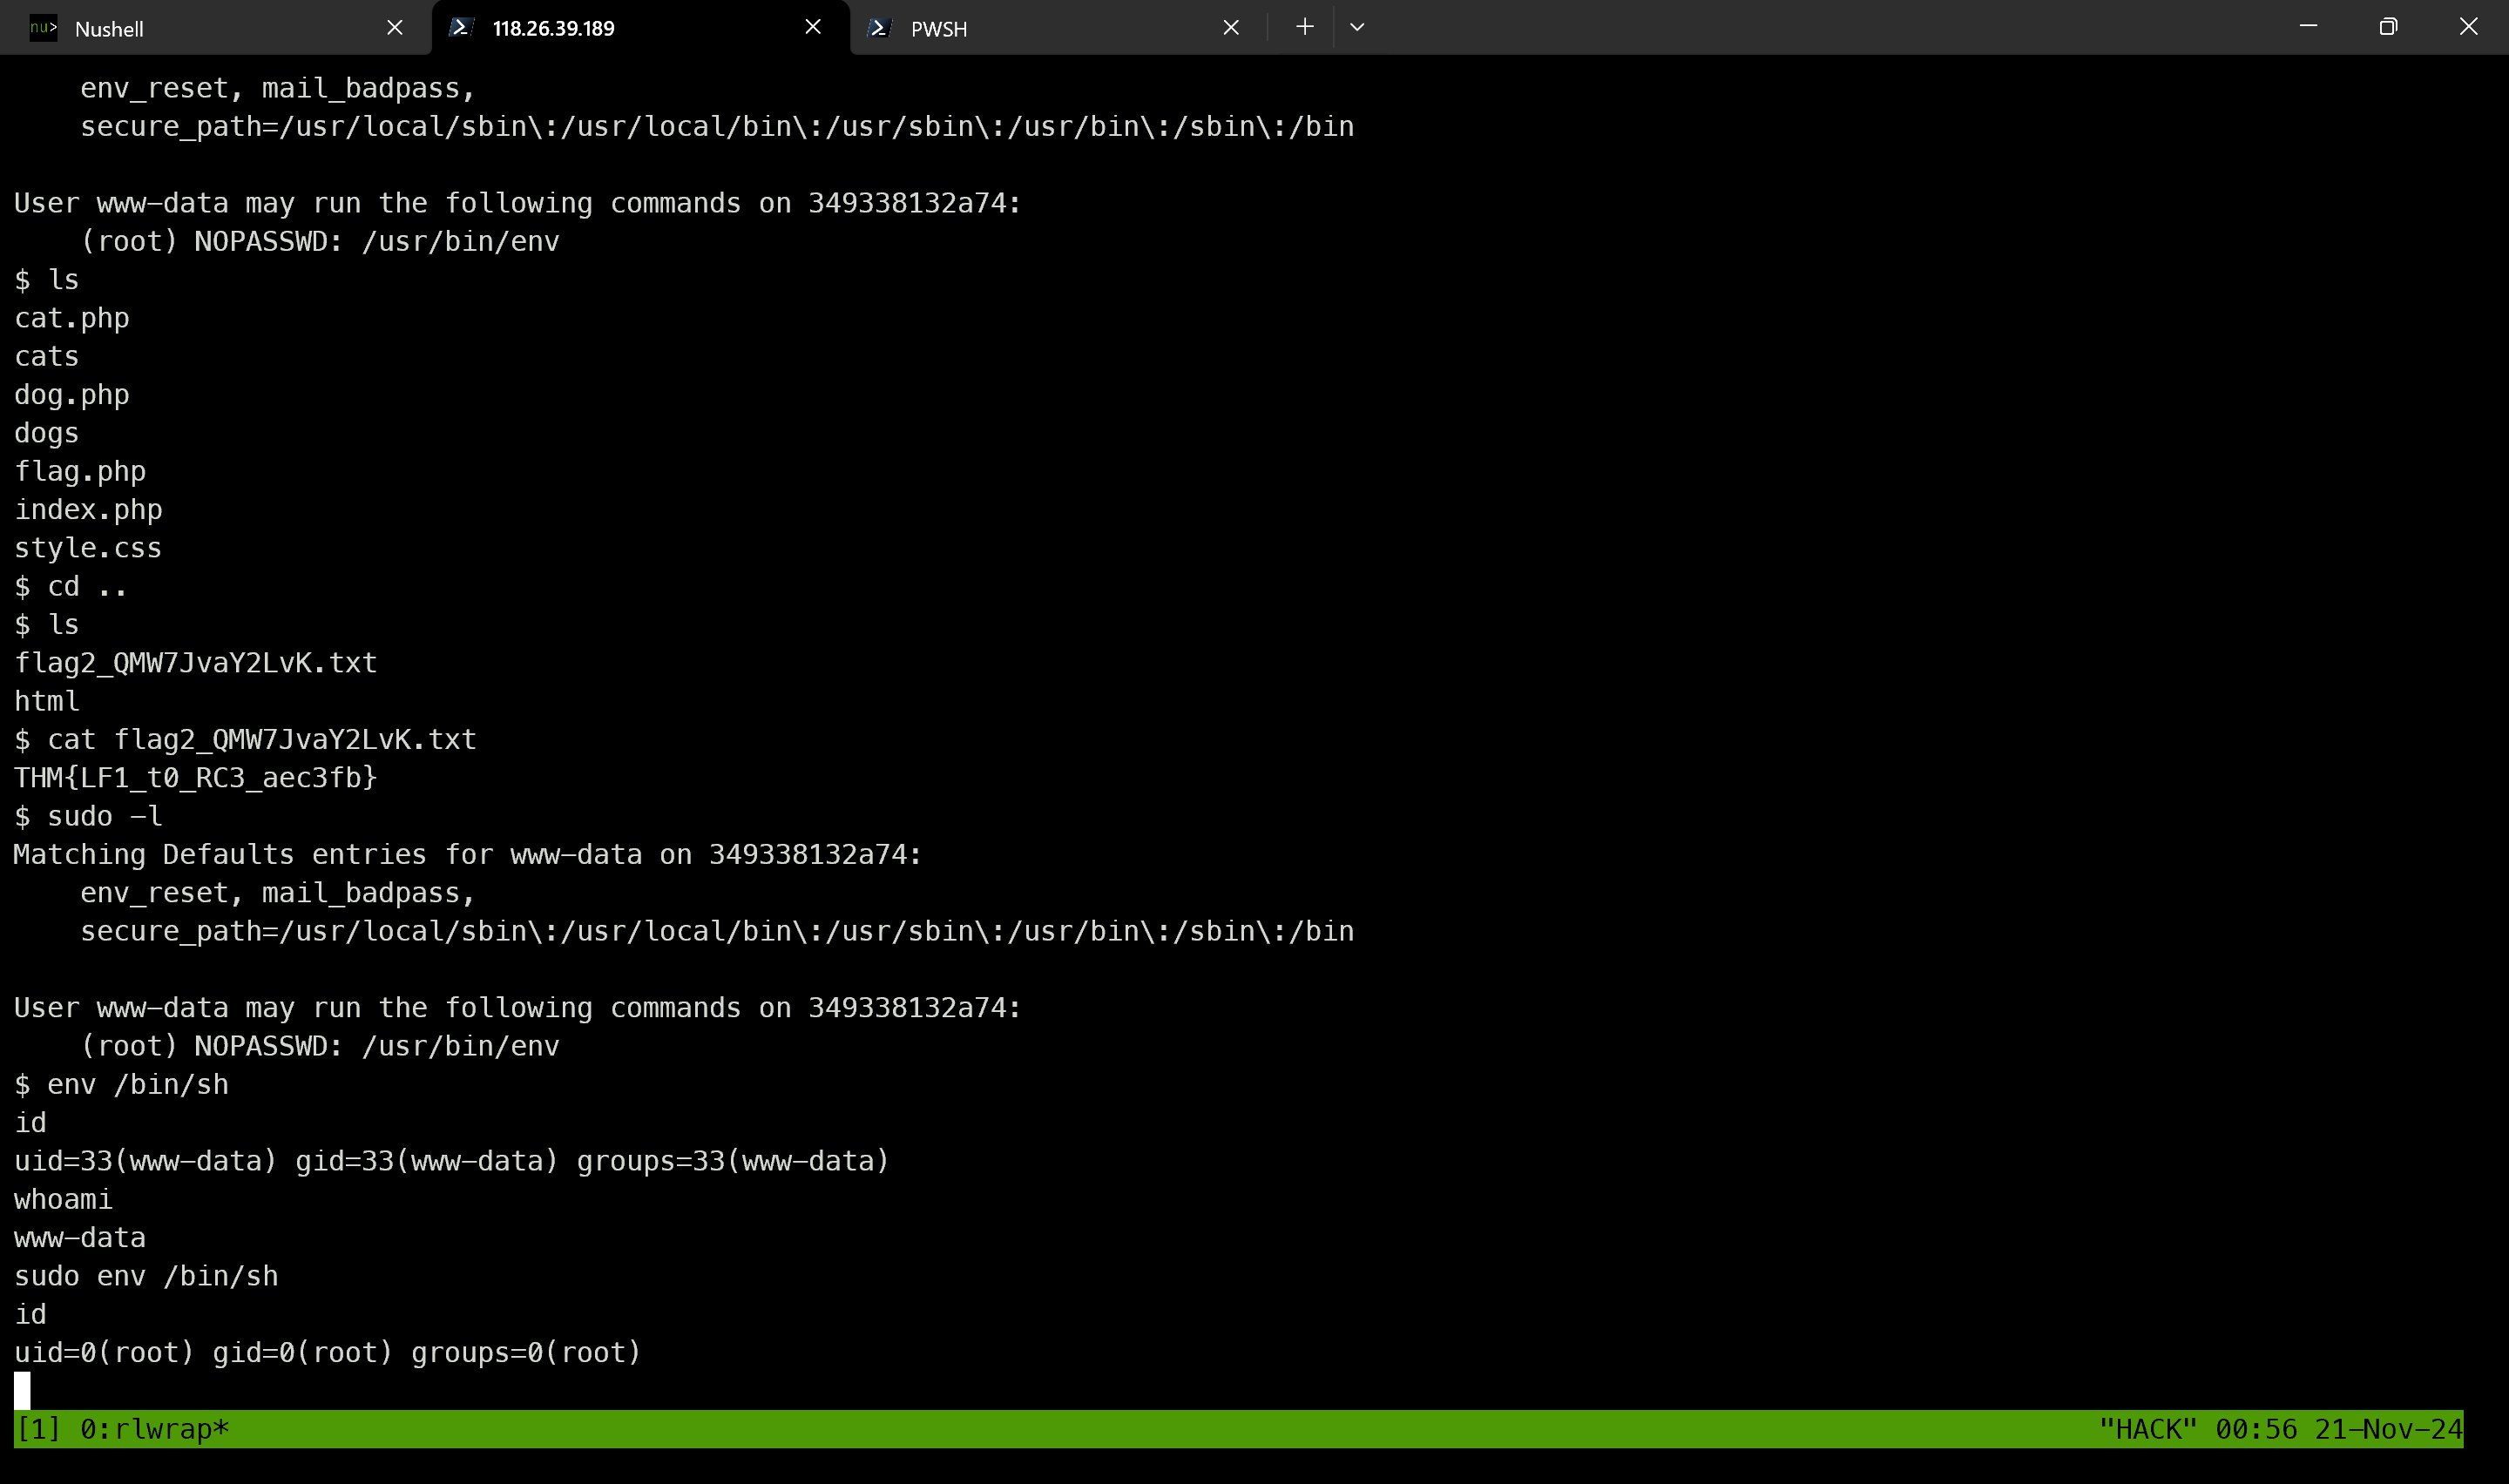Click the '$ cd ..' command line
Screen dimensions: 2509x1484
pos(71,586)
